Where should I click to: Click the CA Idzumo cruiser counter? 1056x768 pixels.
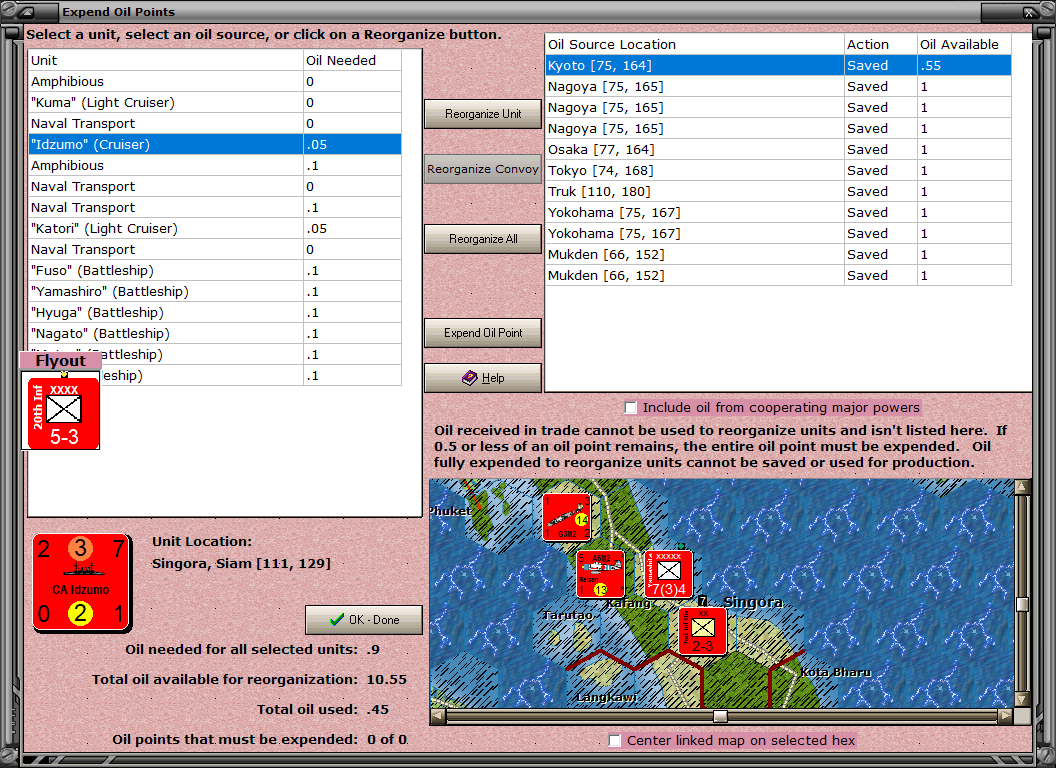pyautogui.click(x=81, y=583)
